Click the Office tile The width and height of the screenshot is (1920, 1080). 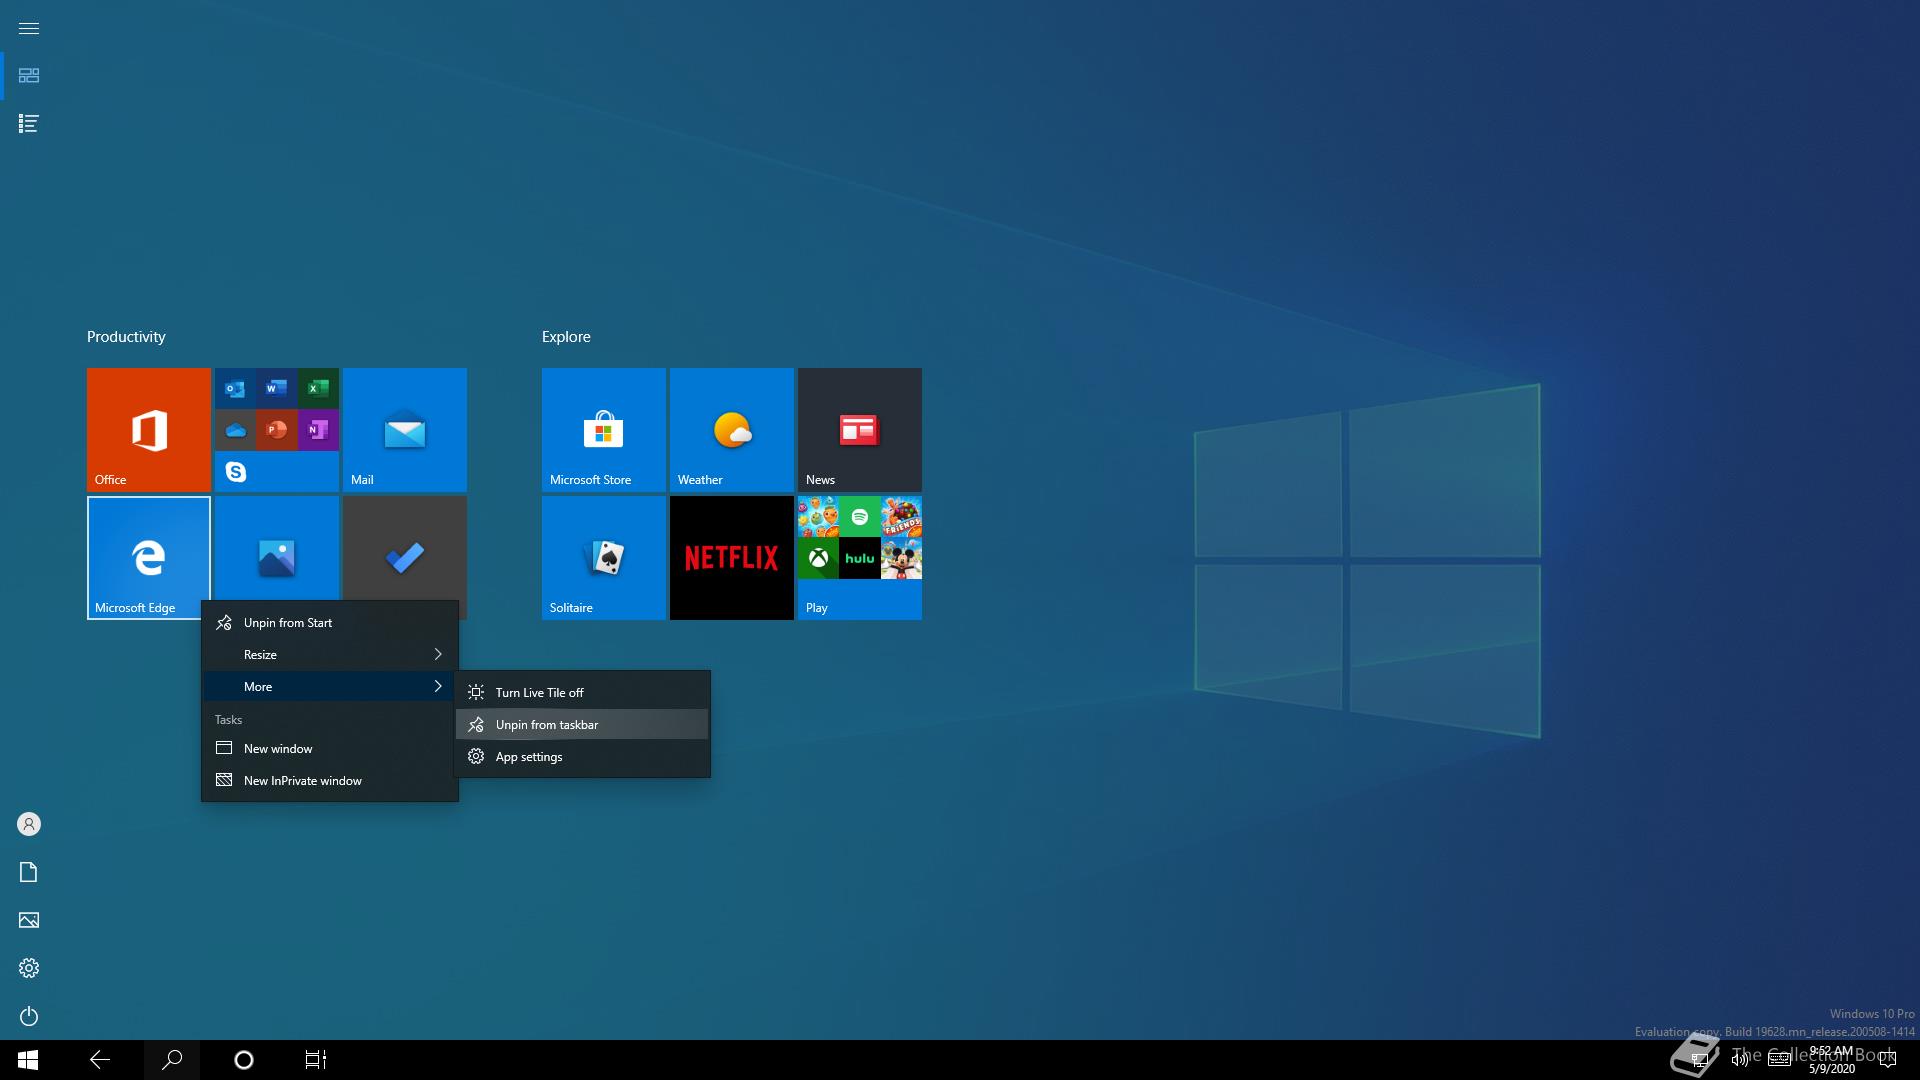(x=148, y=429)
